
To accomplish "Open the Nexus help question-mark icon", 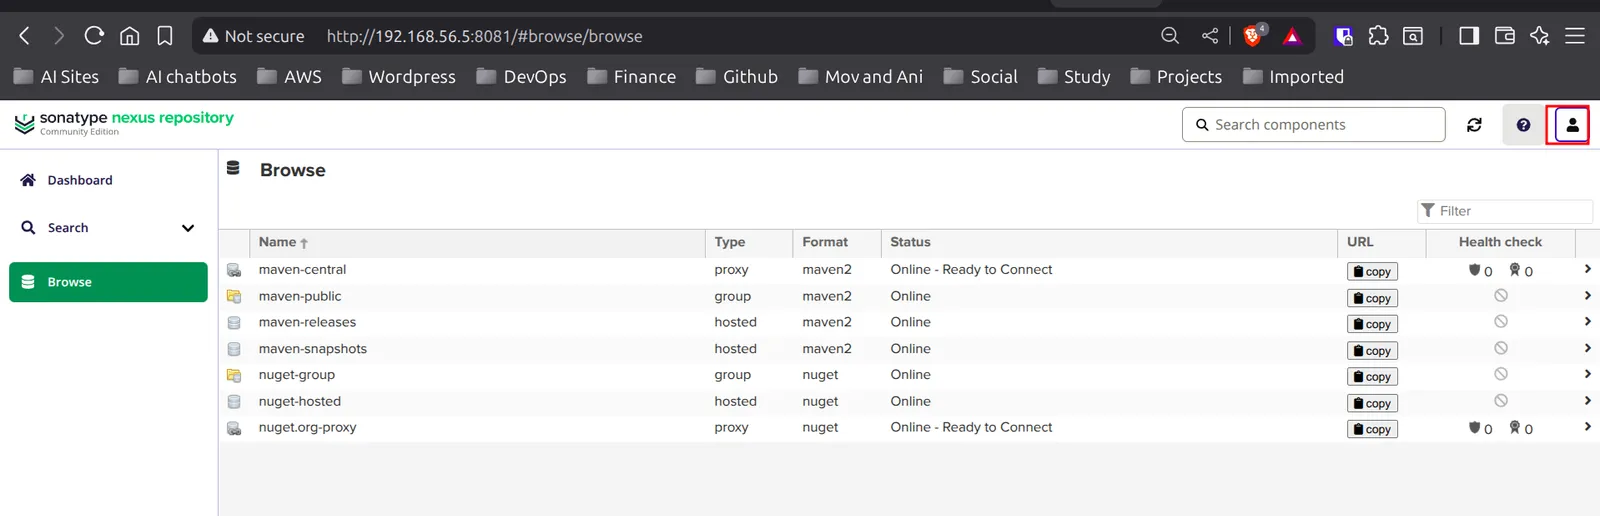I will pos(1523,125).
